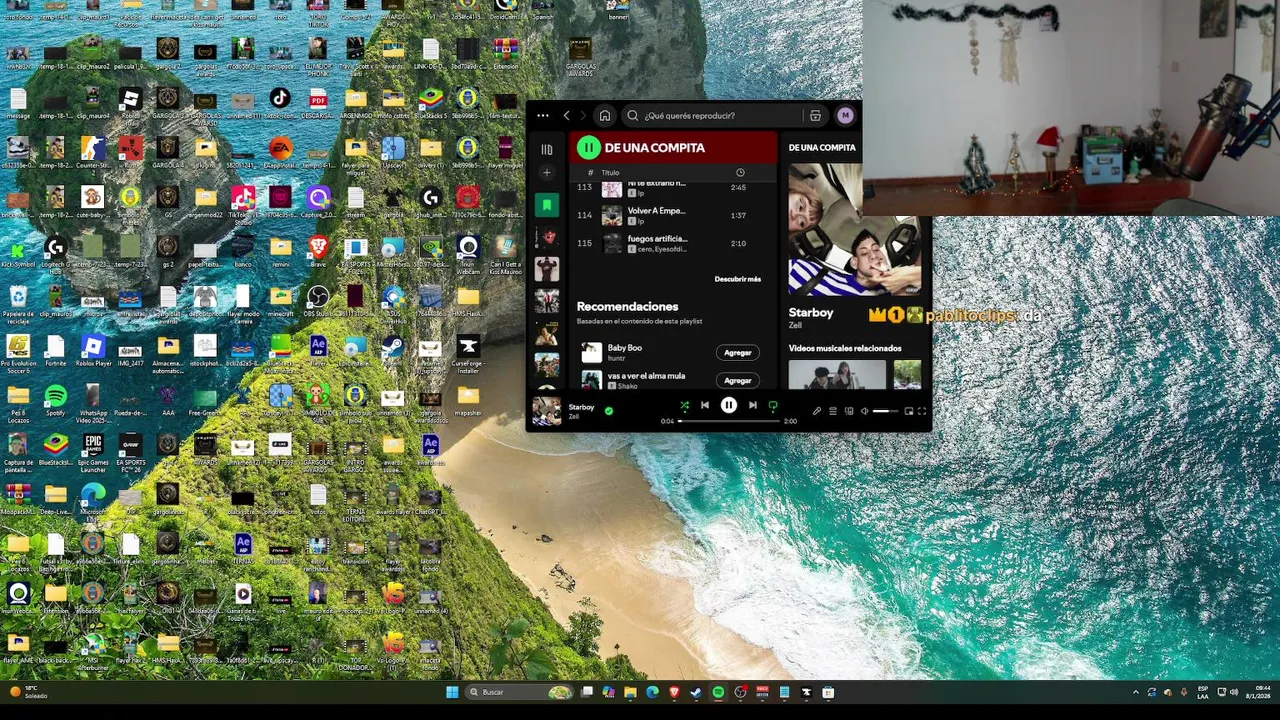
Task: Open the taskbar clock showing 08:44
Action: coord(1256,692)
